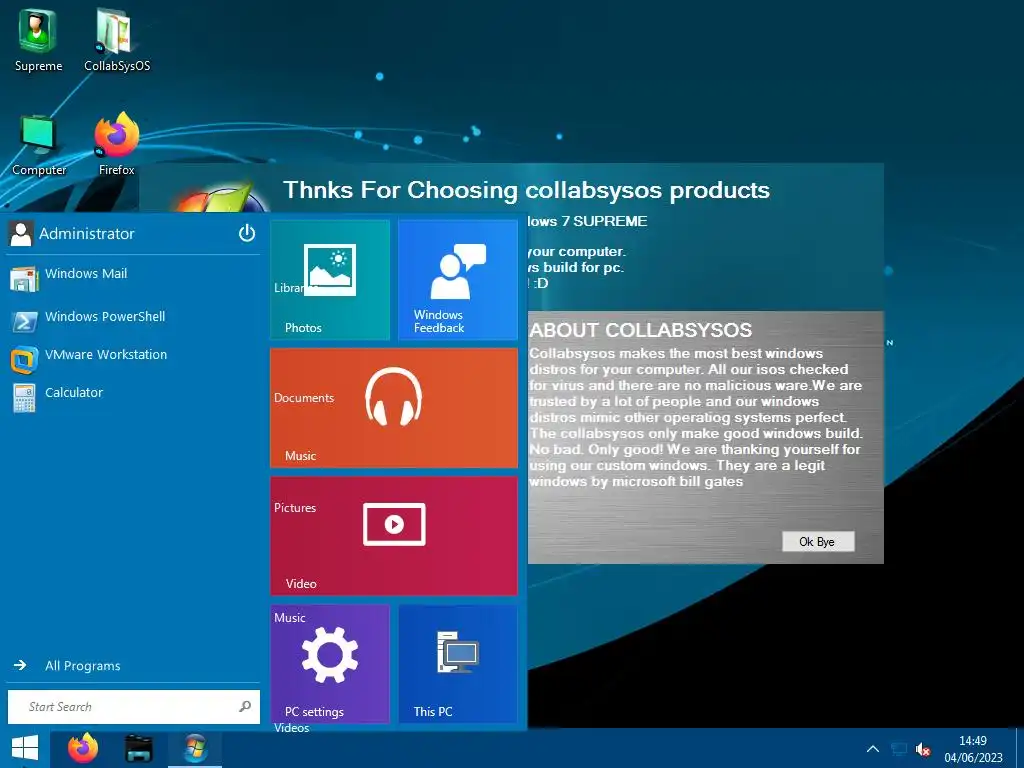Launch Firefox from the desktop shortcut

point(116,145)
